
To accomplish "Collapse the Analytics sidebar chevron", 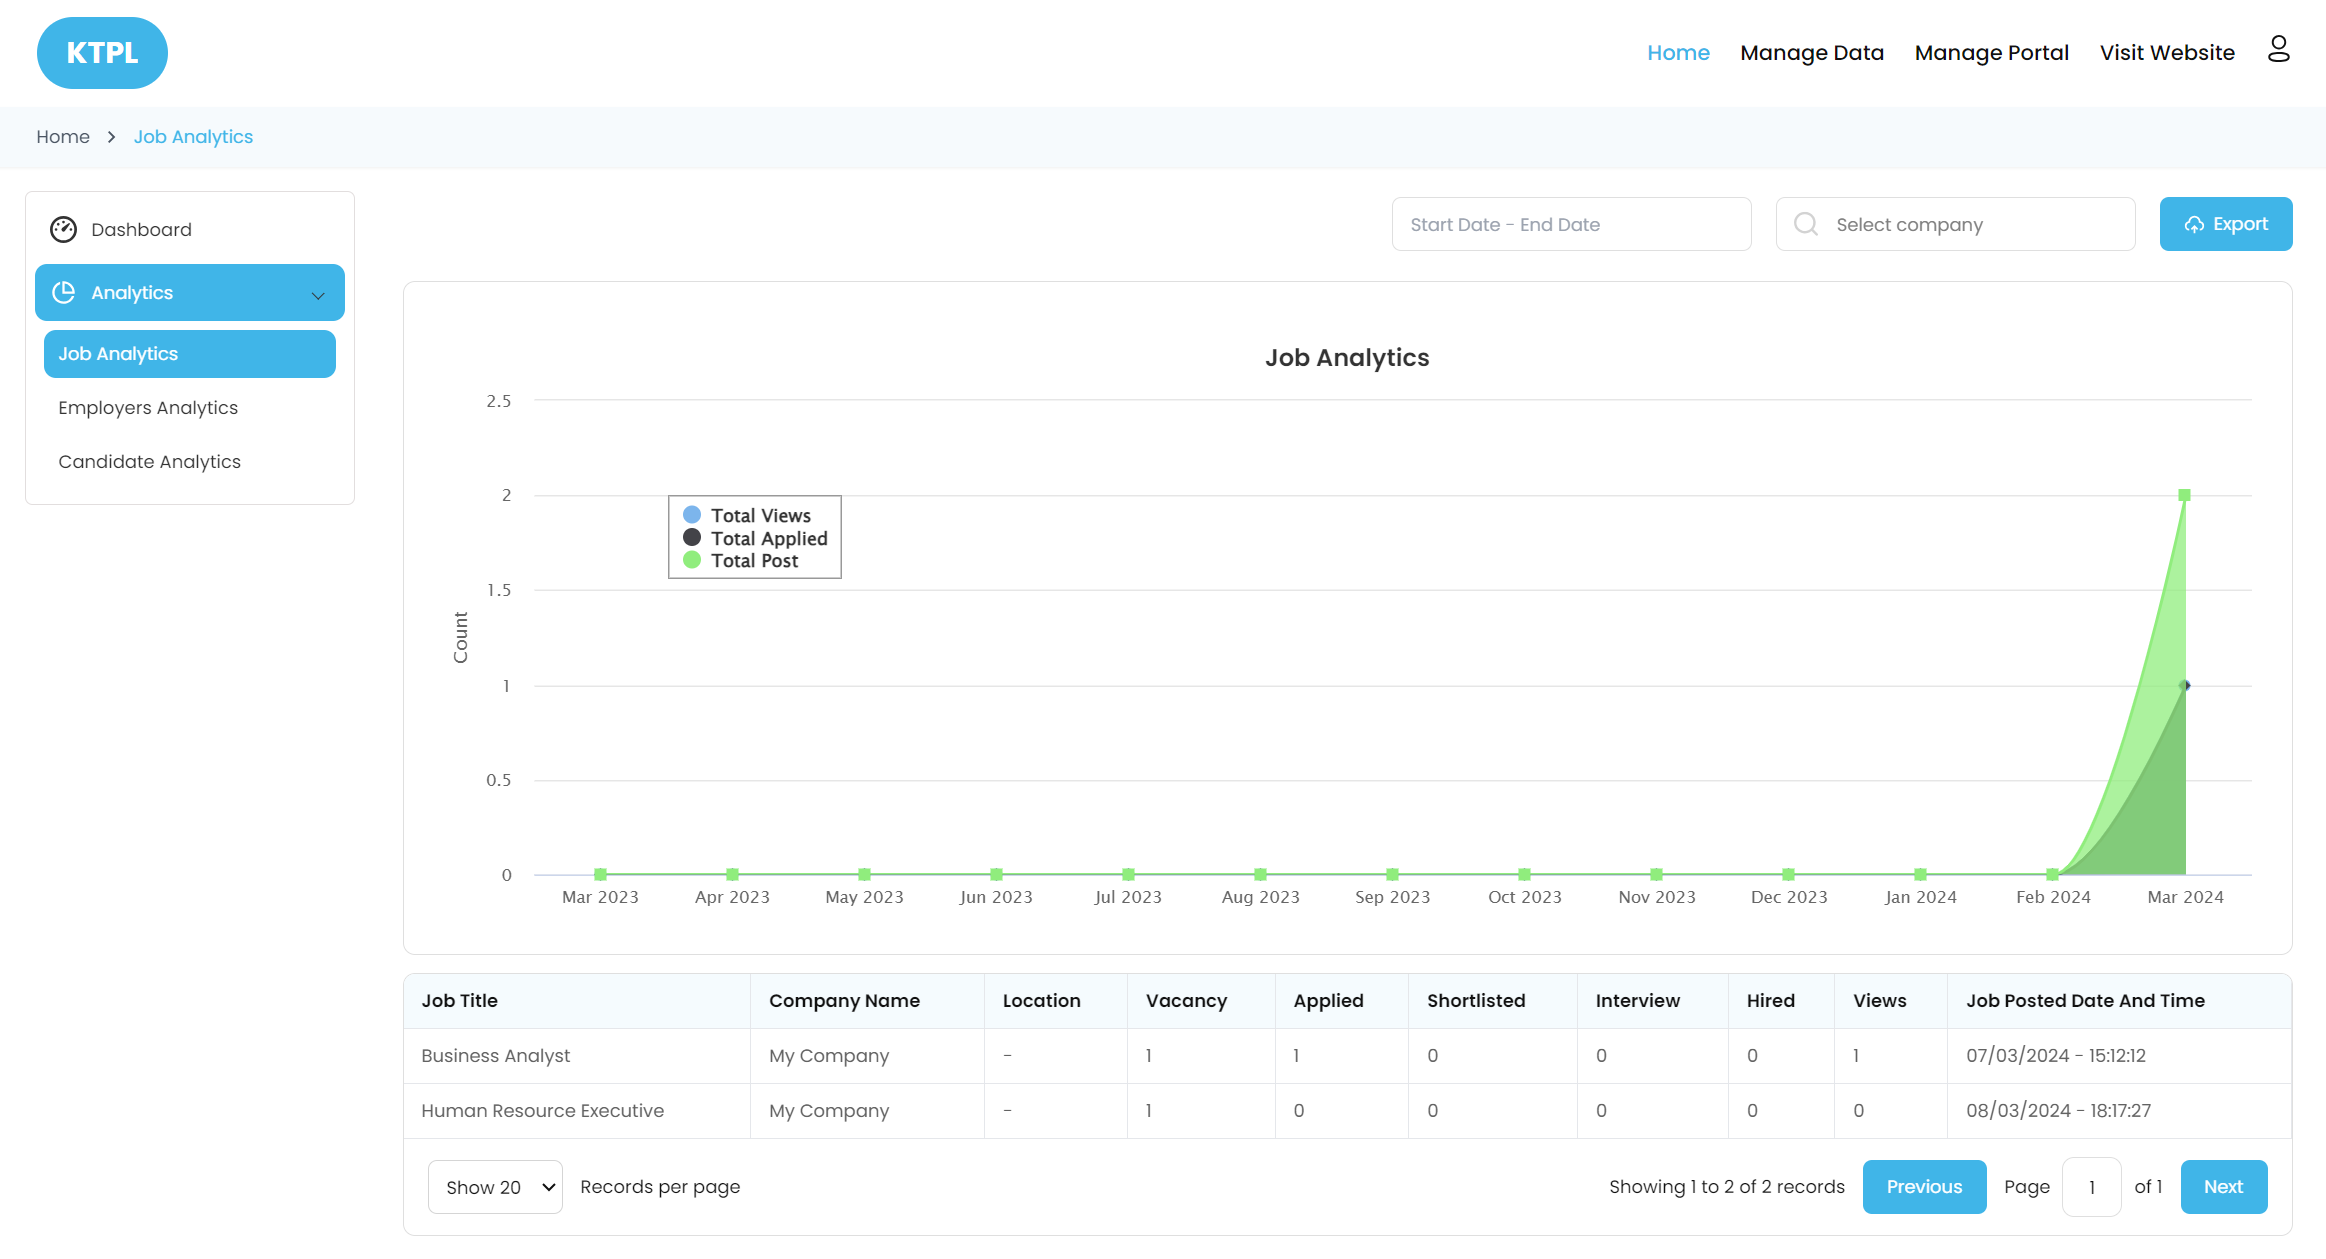I will pyautogui.click(x=318, y=294).
